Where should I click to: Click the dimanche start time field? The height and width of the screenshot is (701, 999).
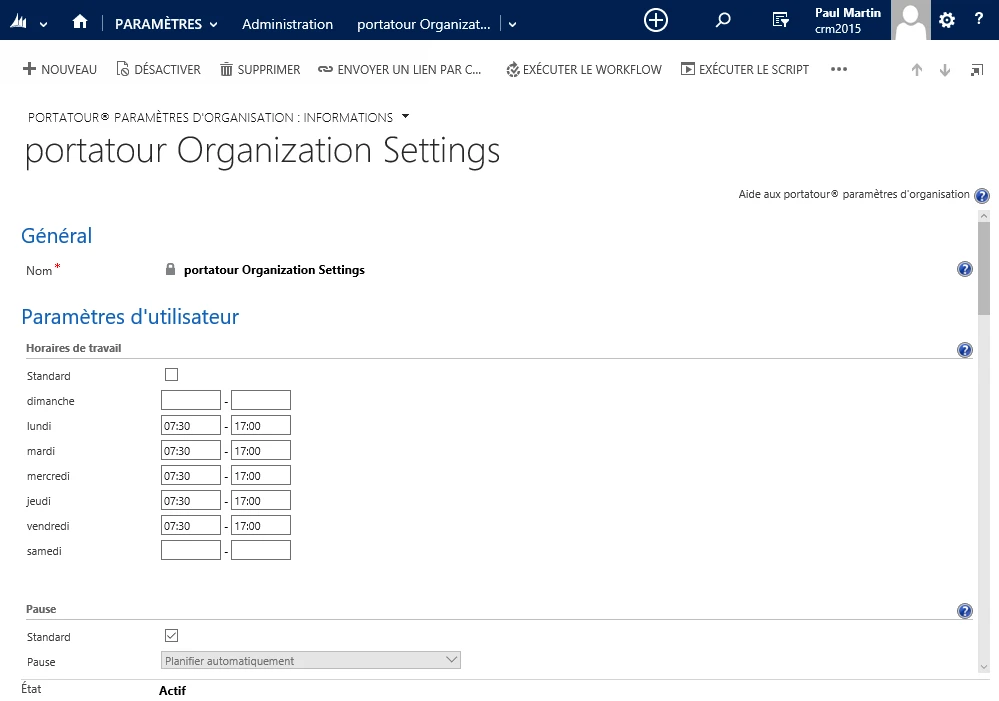pos(190,400)
